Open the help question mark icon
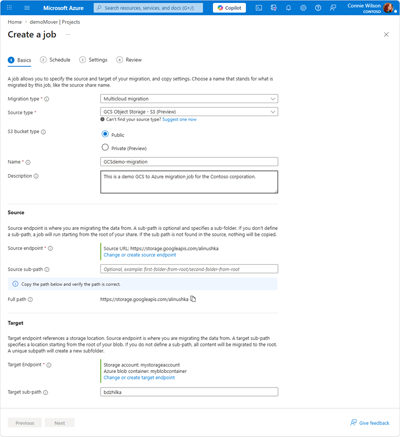This screenshot has width=400, height=437. point(318,8)
